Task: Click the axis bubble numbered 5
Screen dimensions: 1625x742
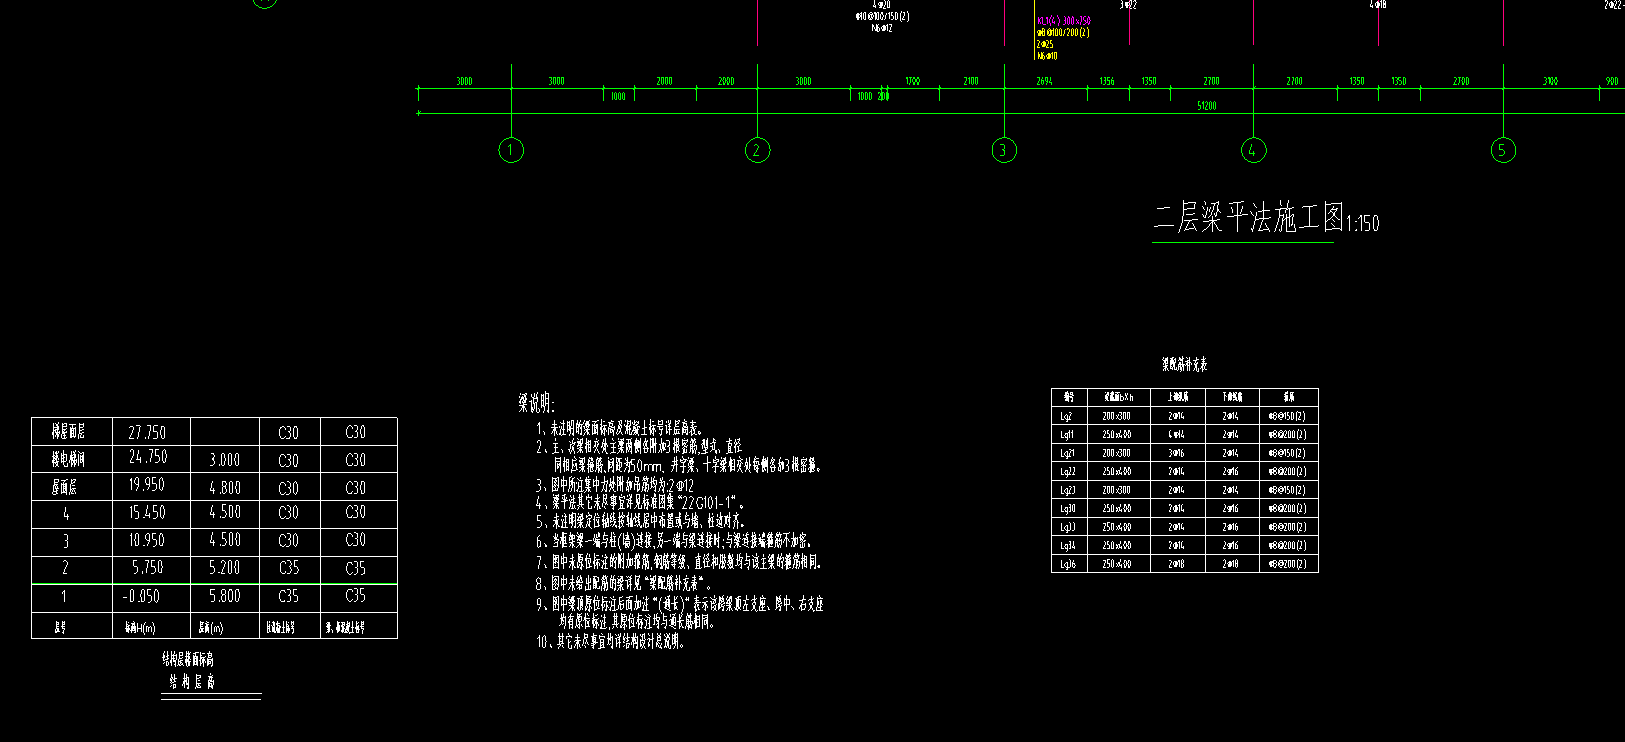Action: 1503,150
